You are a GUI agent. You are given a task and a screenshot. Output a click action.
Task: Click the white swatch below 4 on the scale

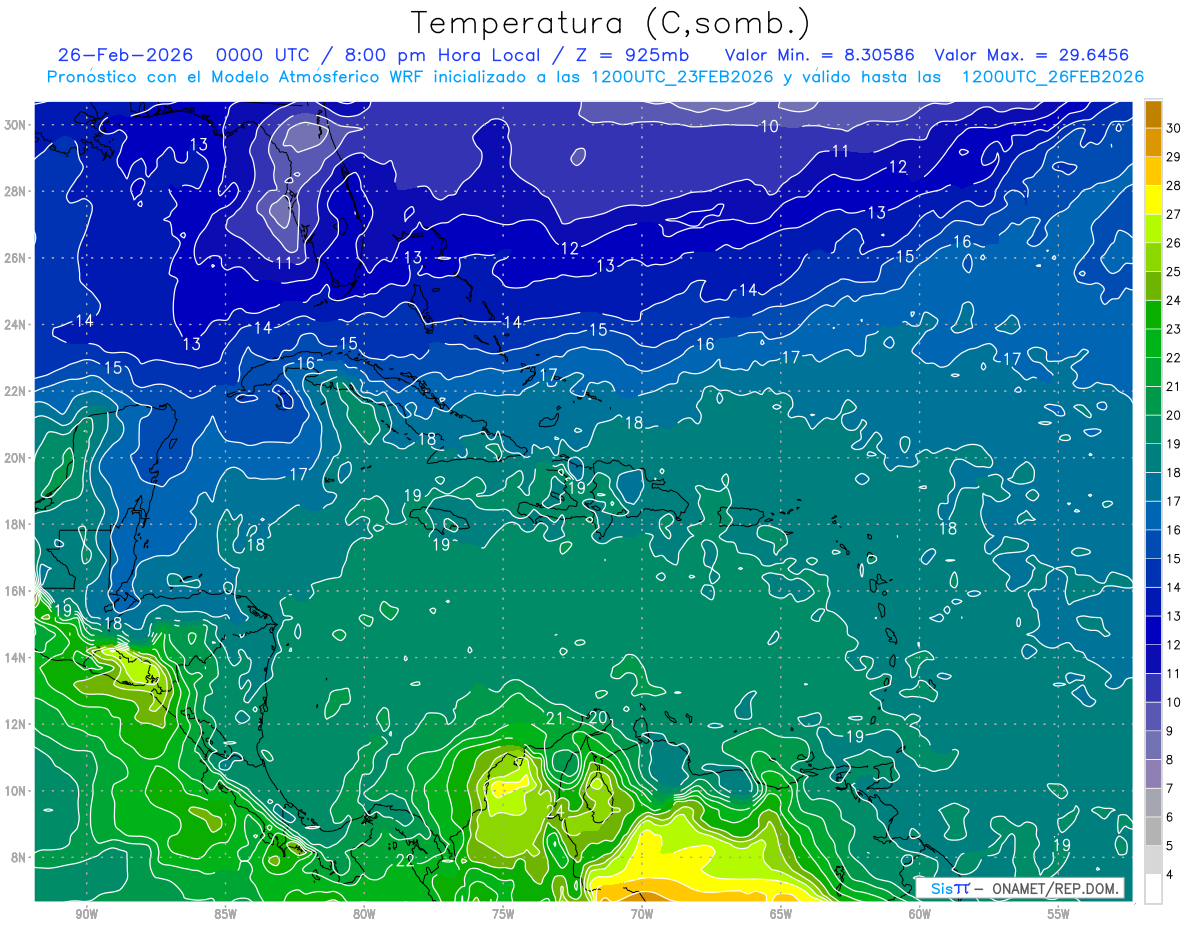[x=1153, y=889]
